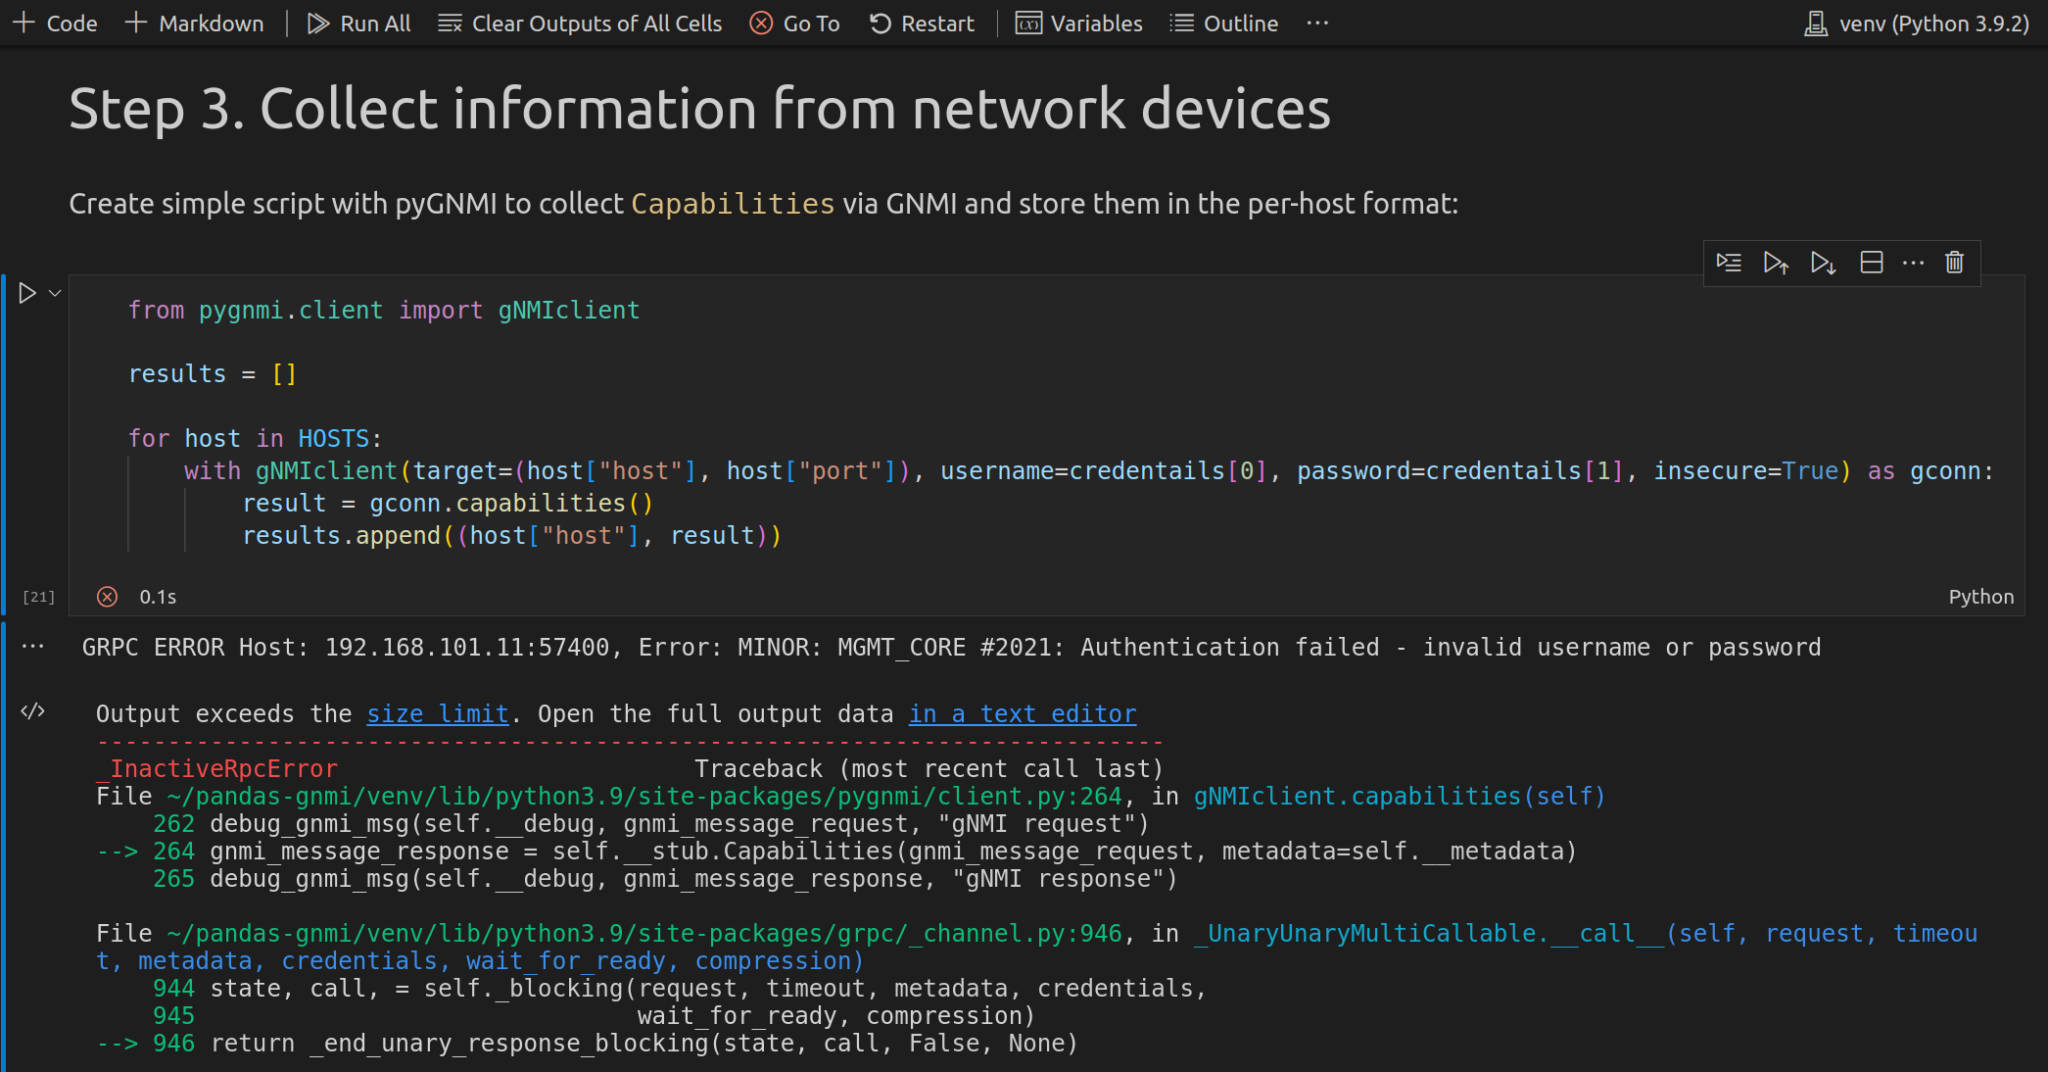2048x1072 pixels.
Task: Restart the notebook kernel
Action: [921, 22]
